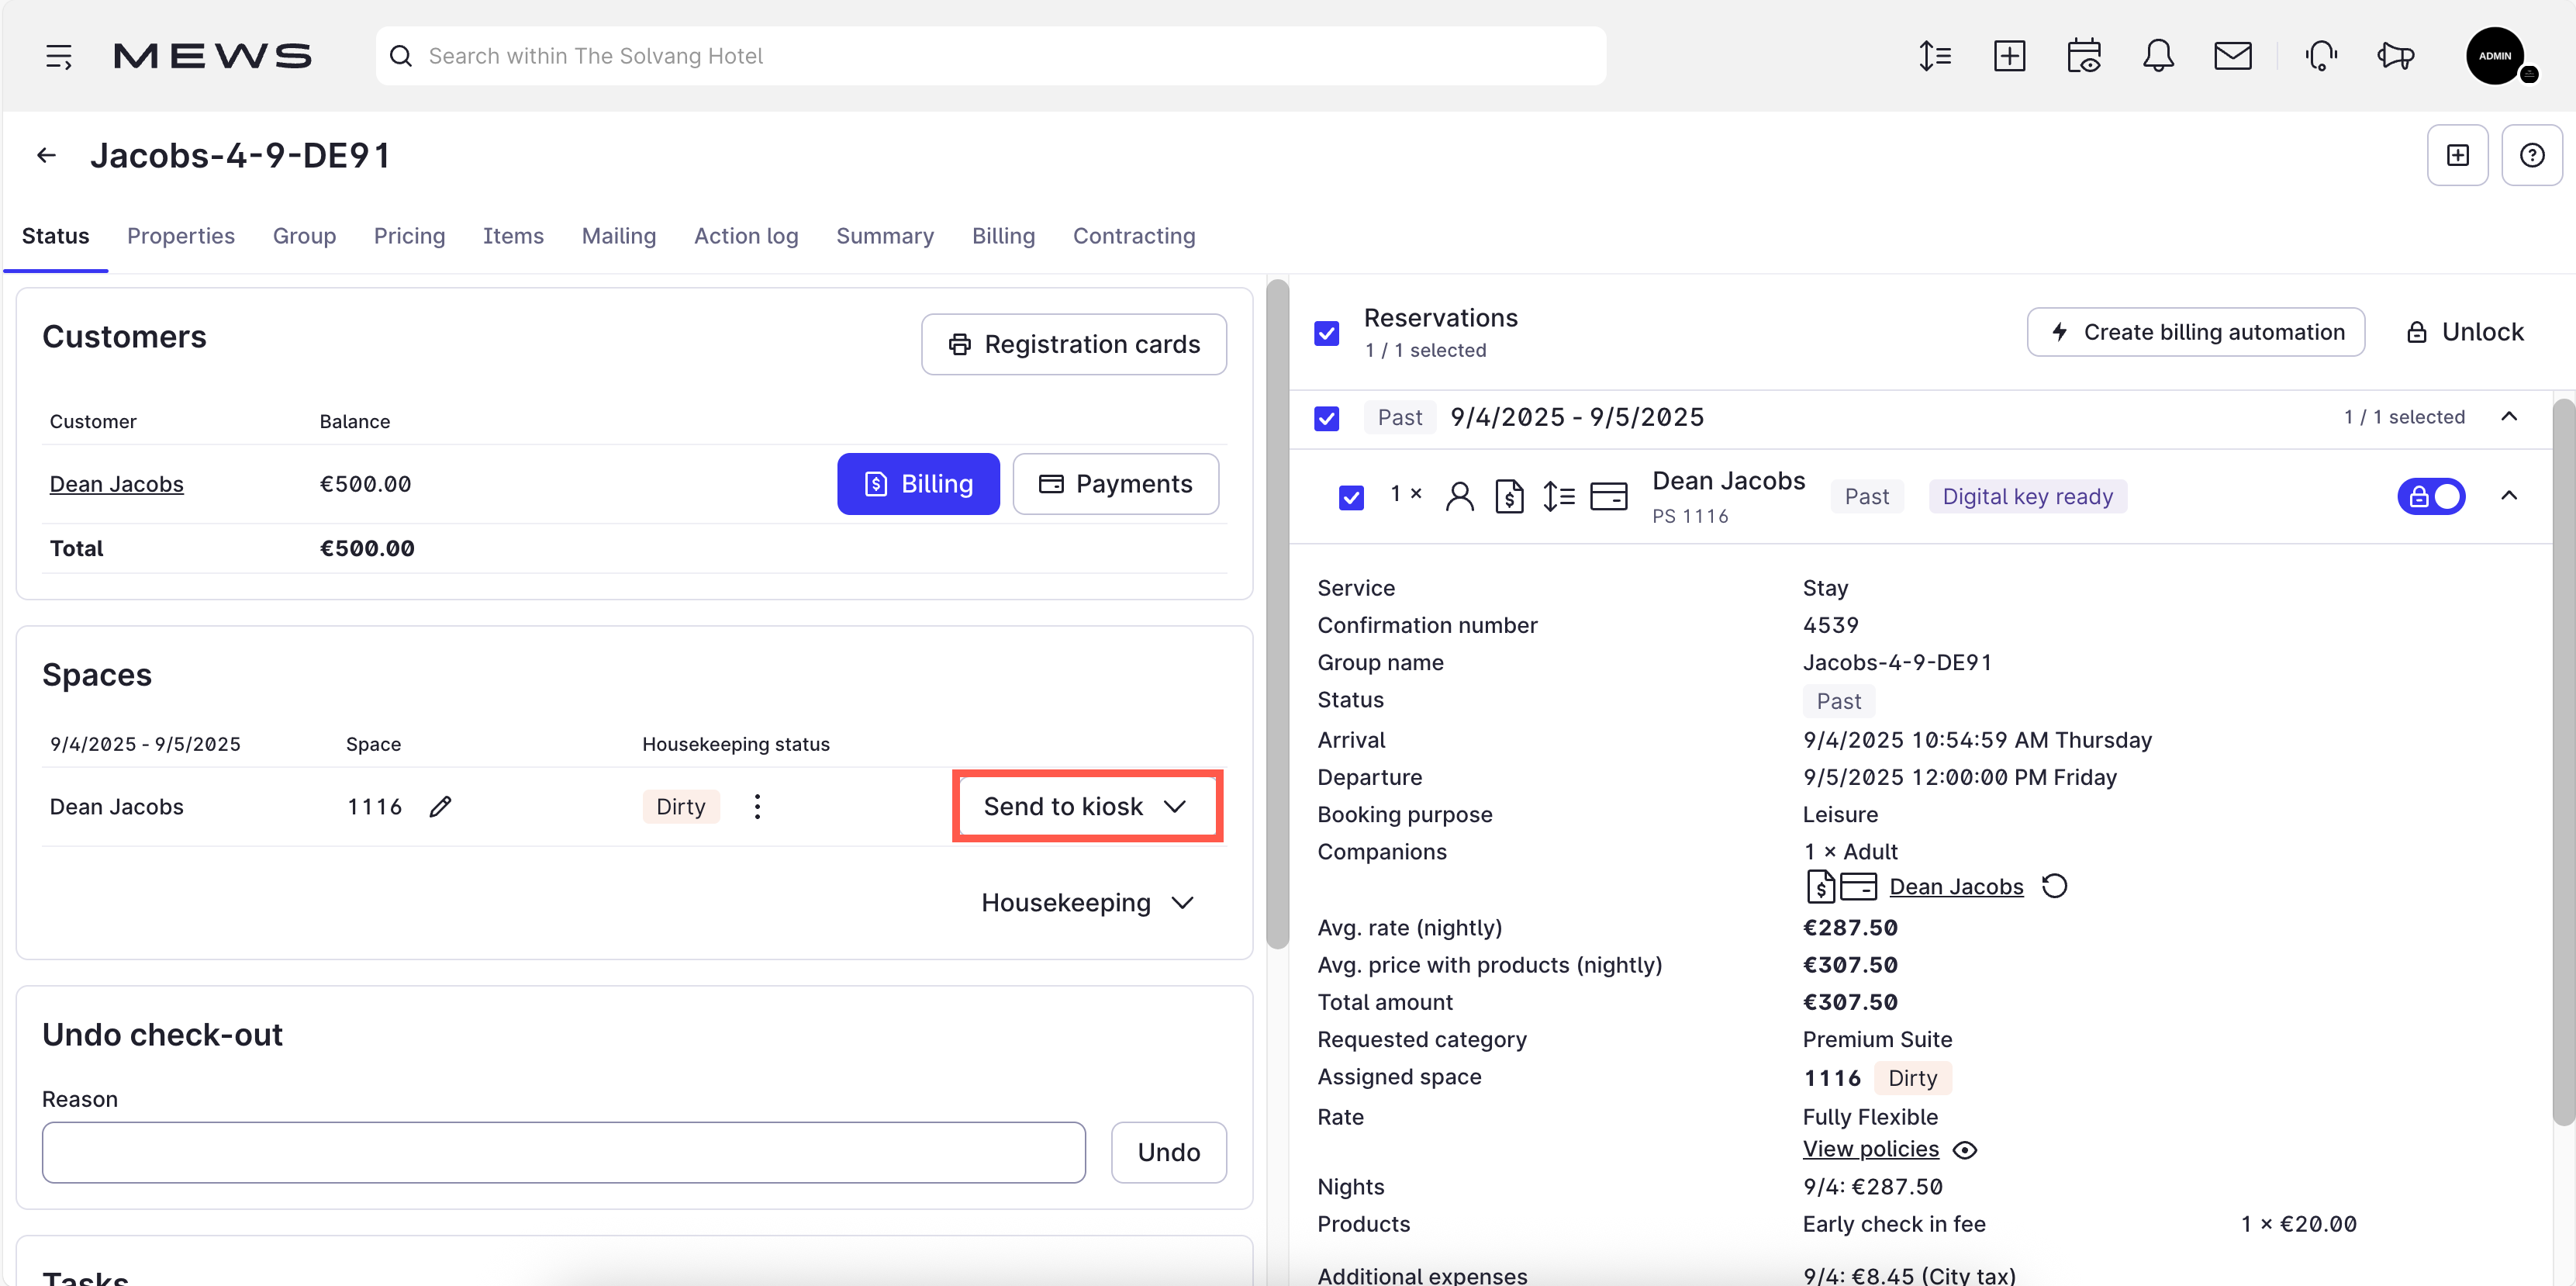This screenshot has width=2576, height=1286.
Task: Open the calendar view icon
Action: coord(2084,56)
